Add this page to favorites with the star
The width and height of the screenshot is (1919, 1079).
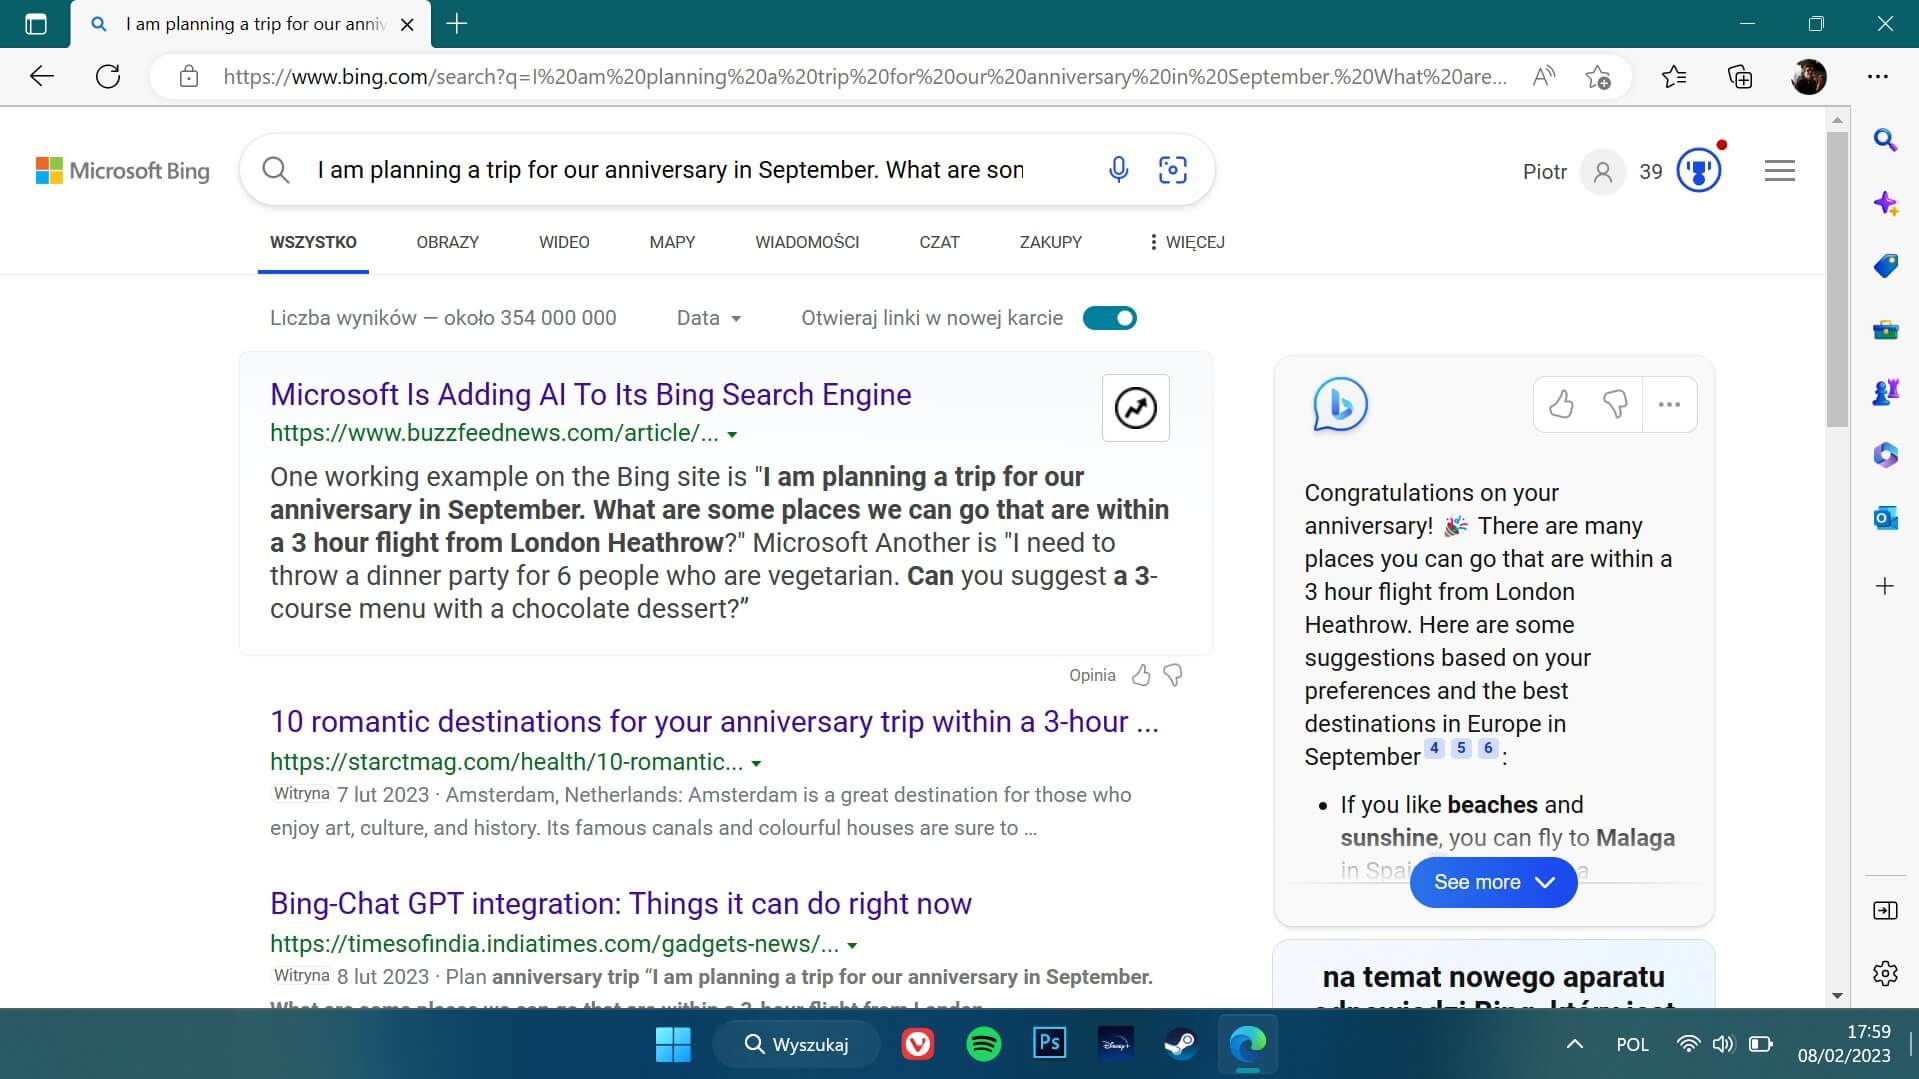pyautogui.click(x=1597, y=76)
